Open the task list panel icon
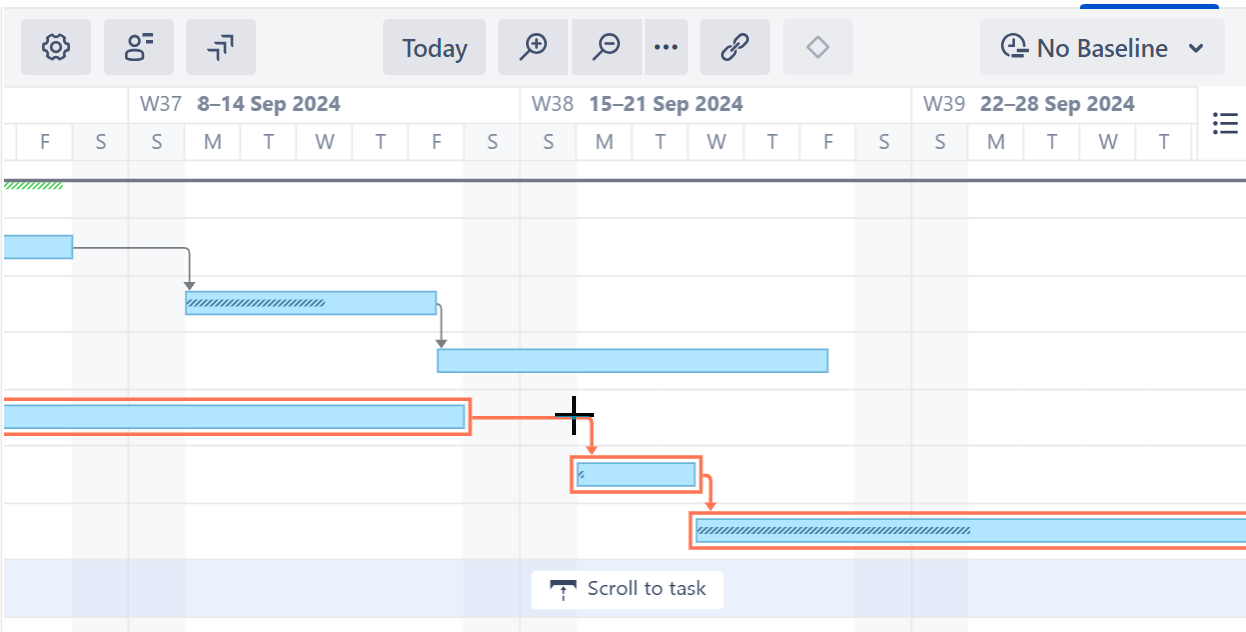Viewport: 1246px width, 632px height. (x=1225, y=123)
